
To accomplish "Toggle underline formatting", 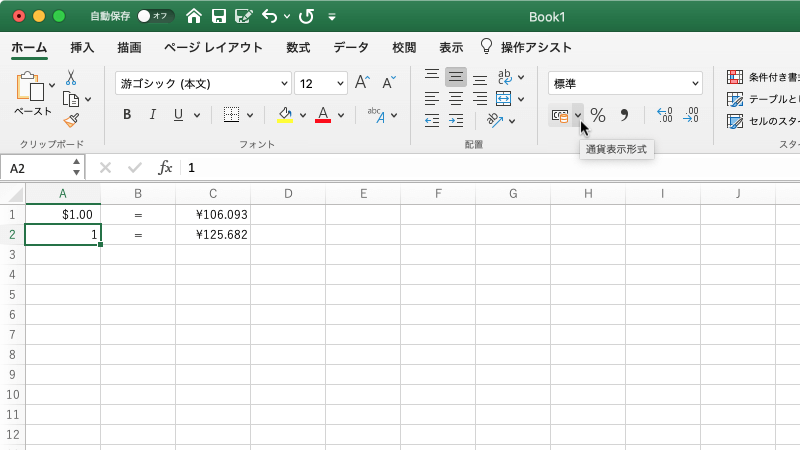I will 178,115.
